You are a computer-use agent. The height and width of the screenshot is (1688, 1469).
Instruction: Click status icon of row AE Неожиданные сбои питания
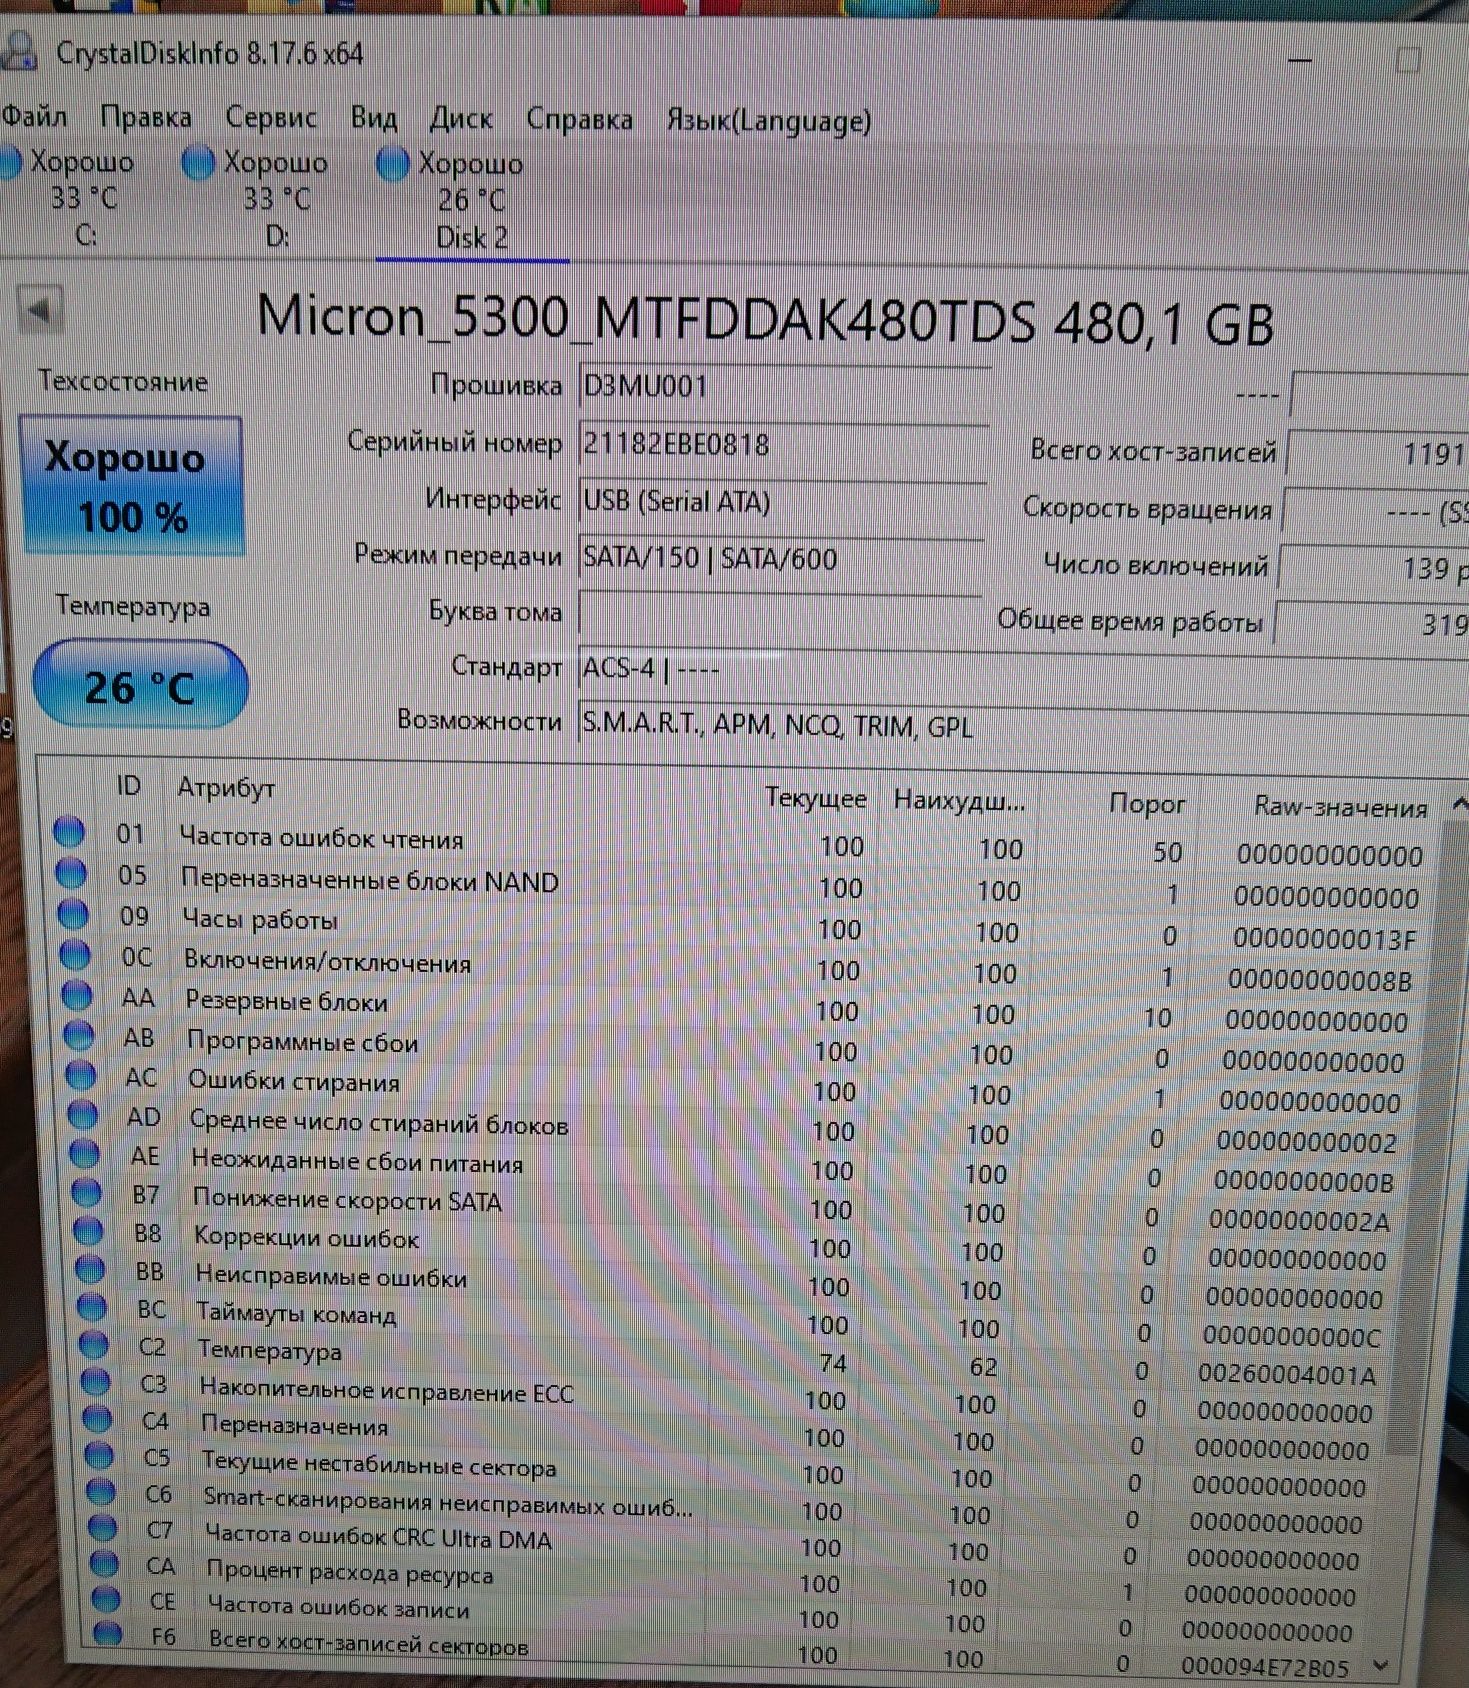click(x=85, y=1153)
